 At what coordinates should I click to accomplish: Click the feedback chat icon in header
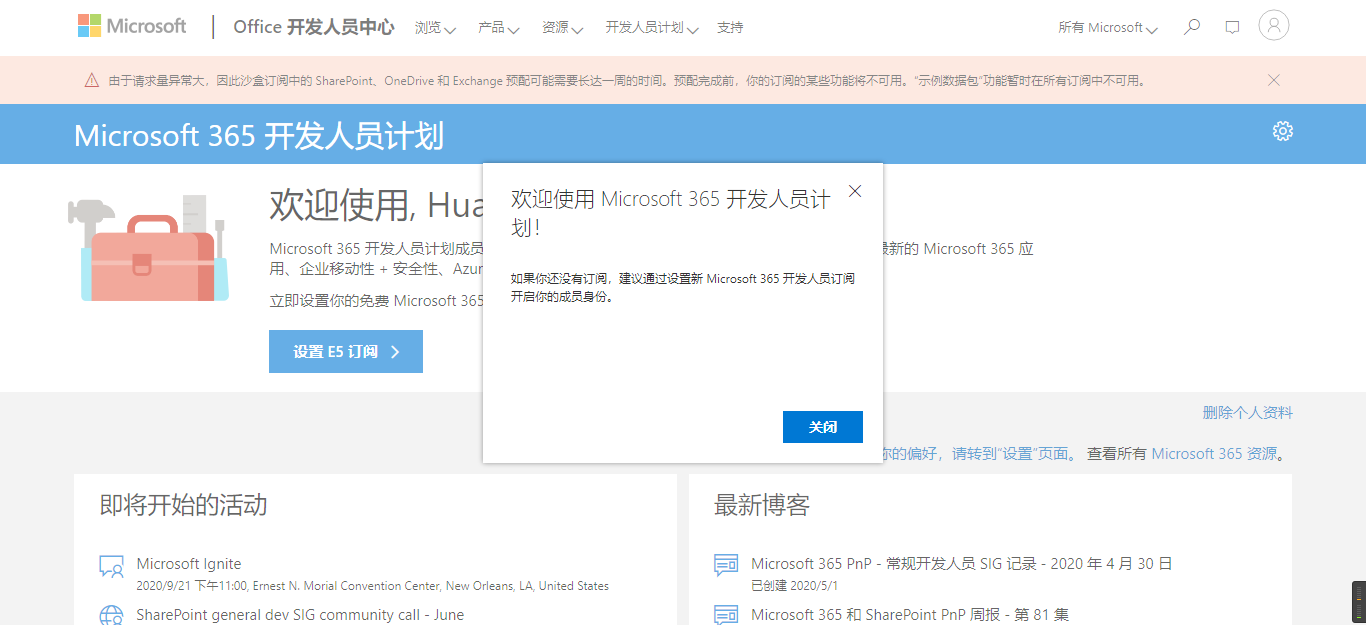tap(1232, 28)
